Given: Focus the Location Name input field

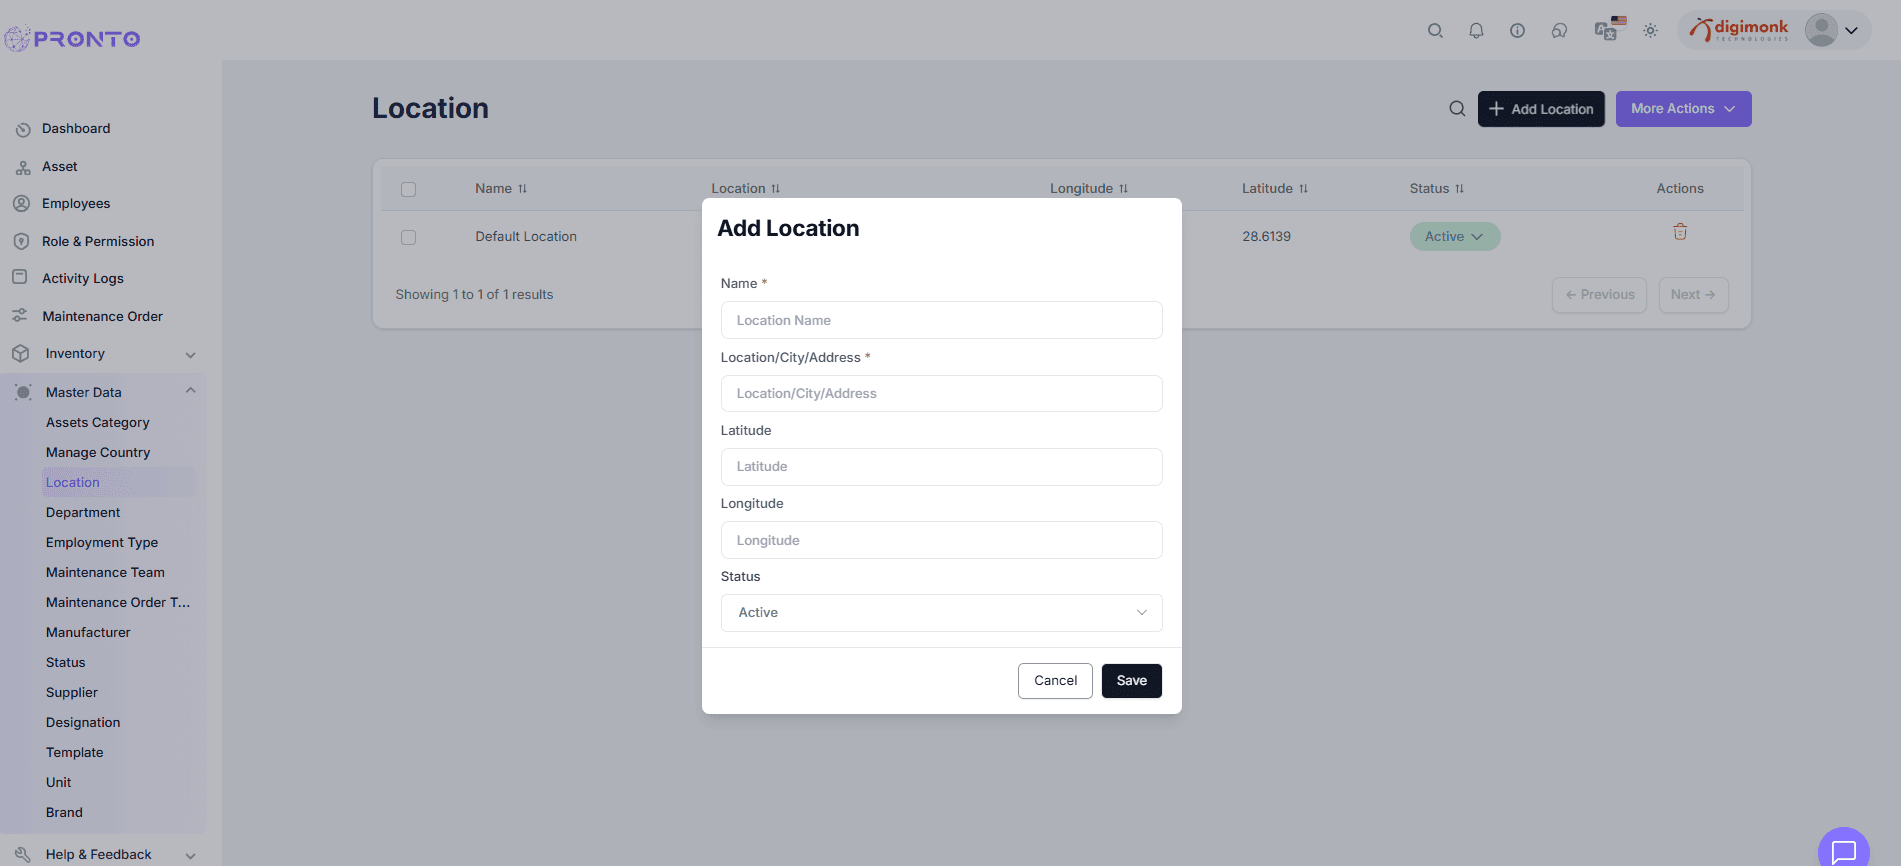Looking at the screenshot, I should (x=941, y=320).
